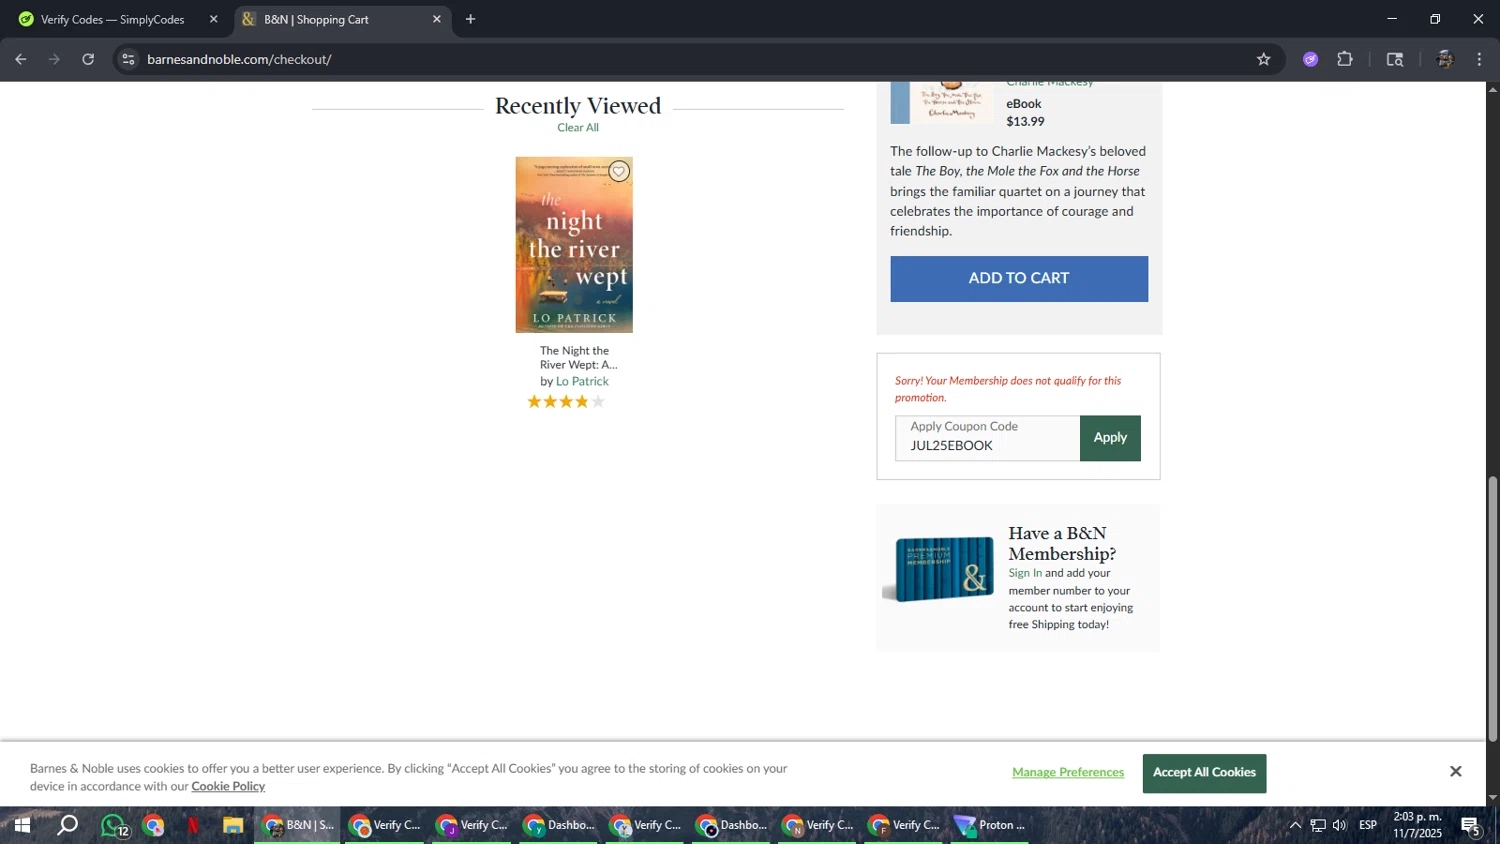Open the Manage Preferences link

[1067, 773]
